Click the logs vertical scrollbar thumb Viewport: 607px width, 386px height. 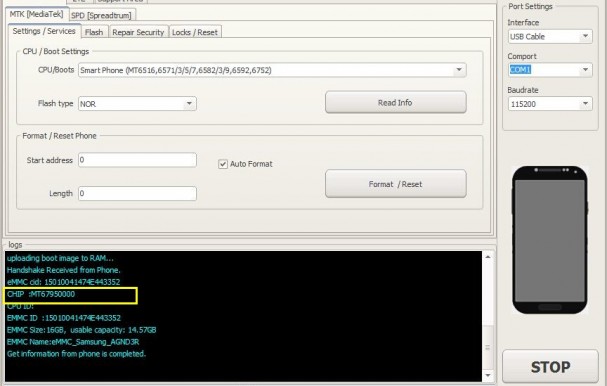click(488, 347)
